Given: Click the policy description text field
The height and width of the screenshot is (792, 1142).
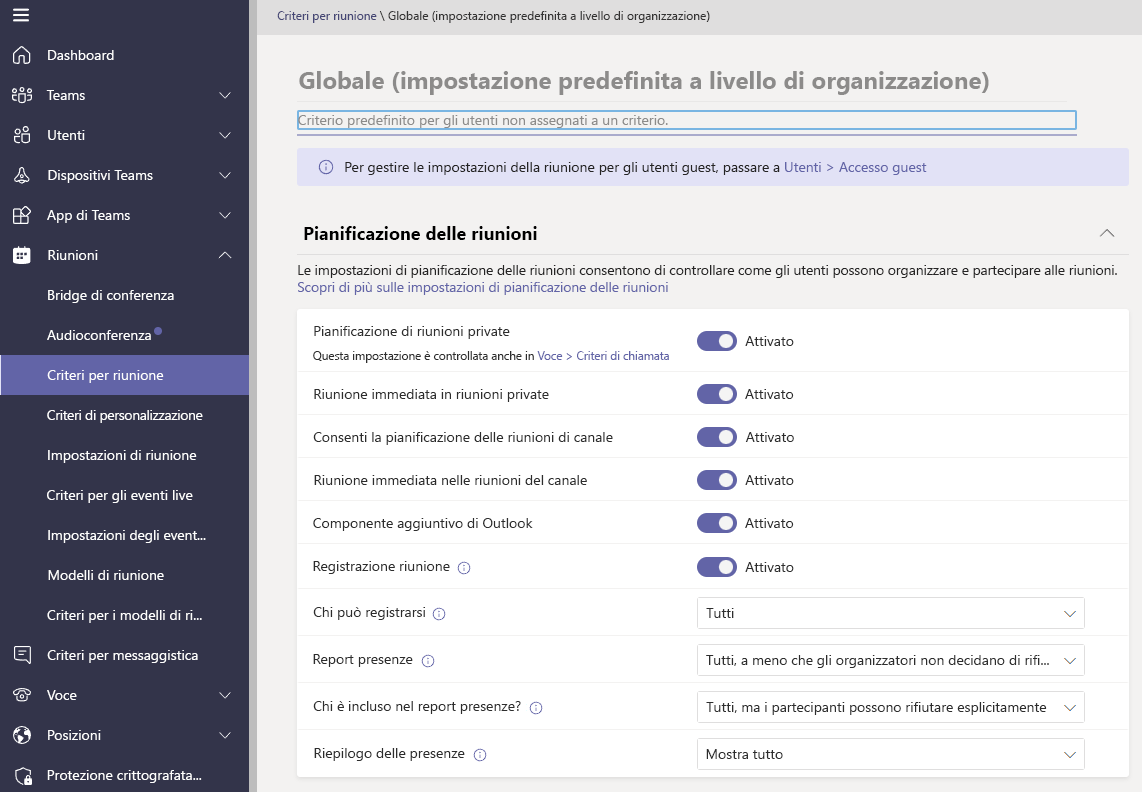Looking at the screenshot, I should click(x=686, y=120).
